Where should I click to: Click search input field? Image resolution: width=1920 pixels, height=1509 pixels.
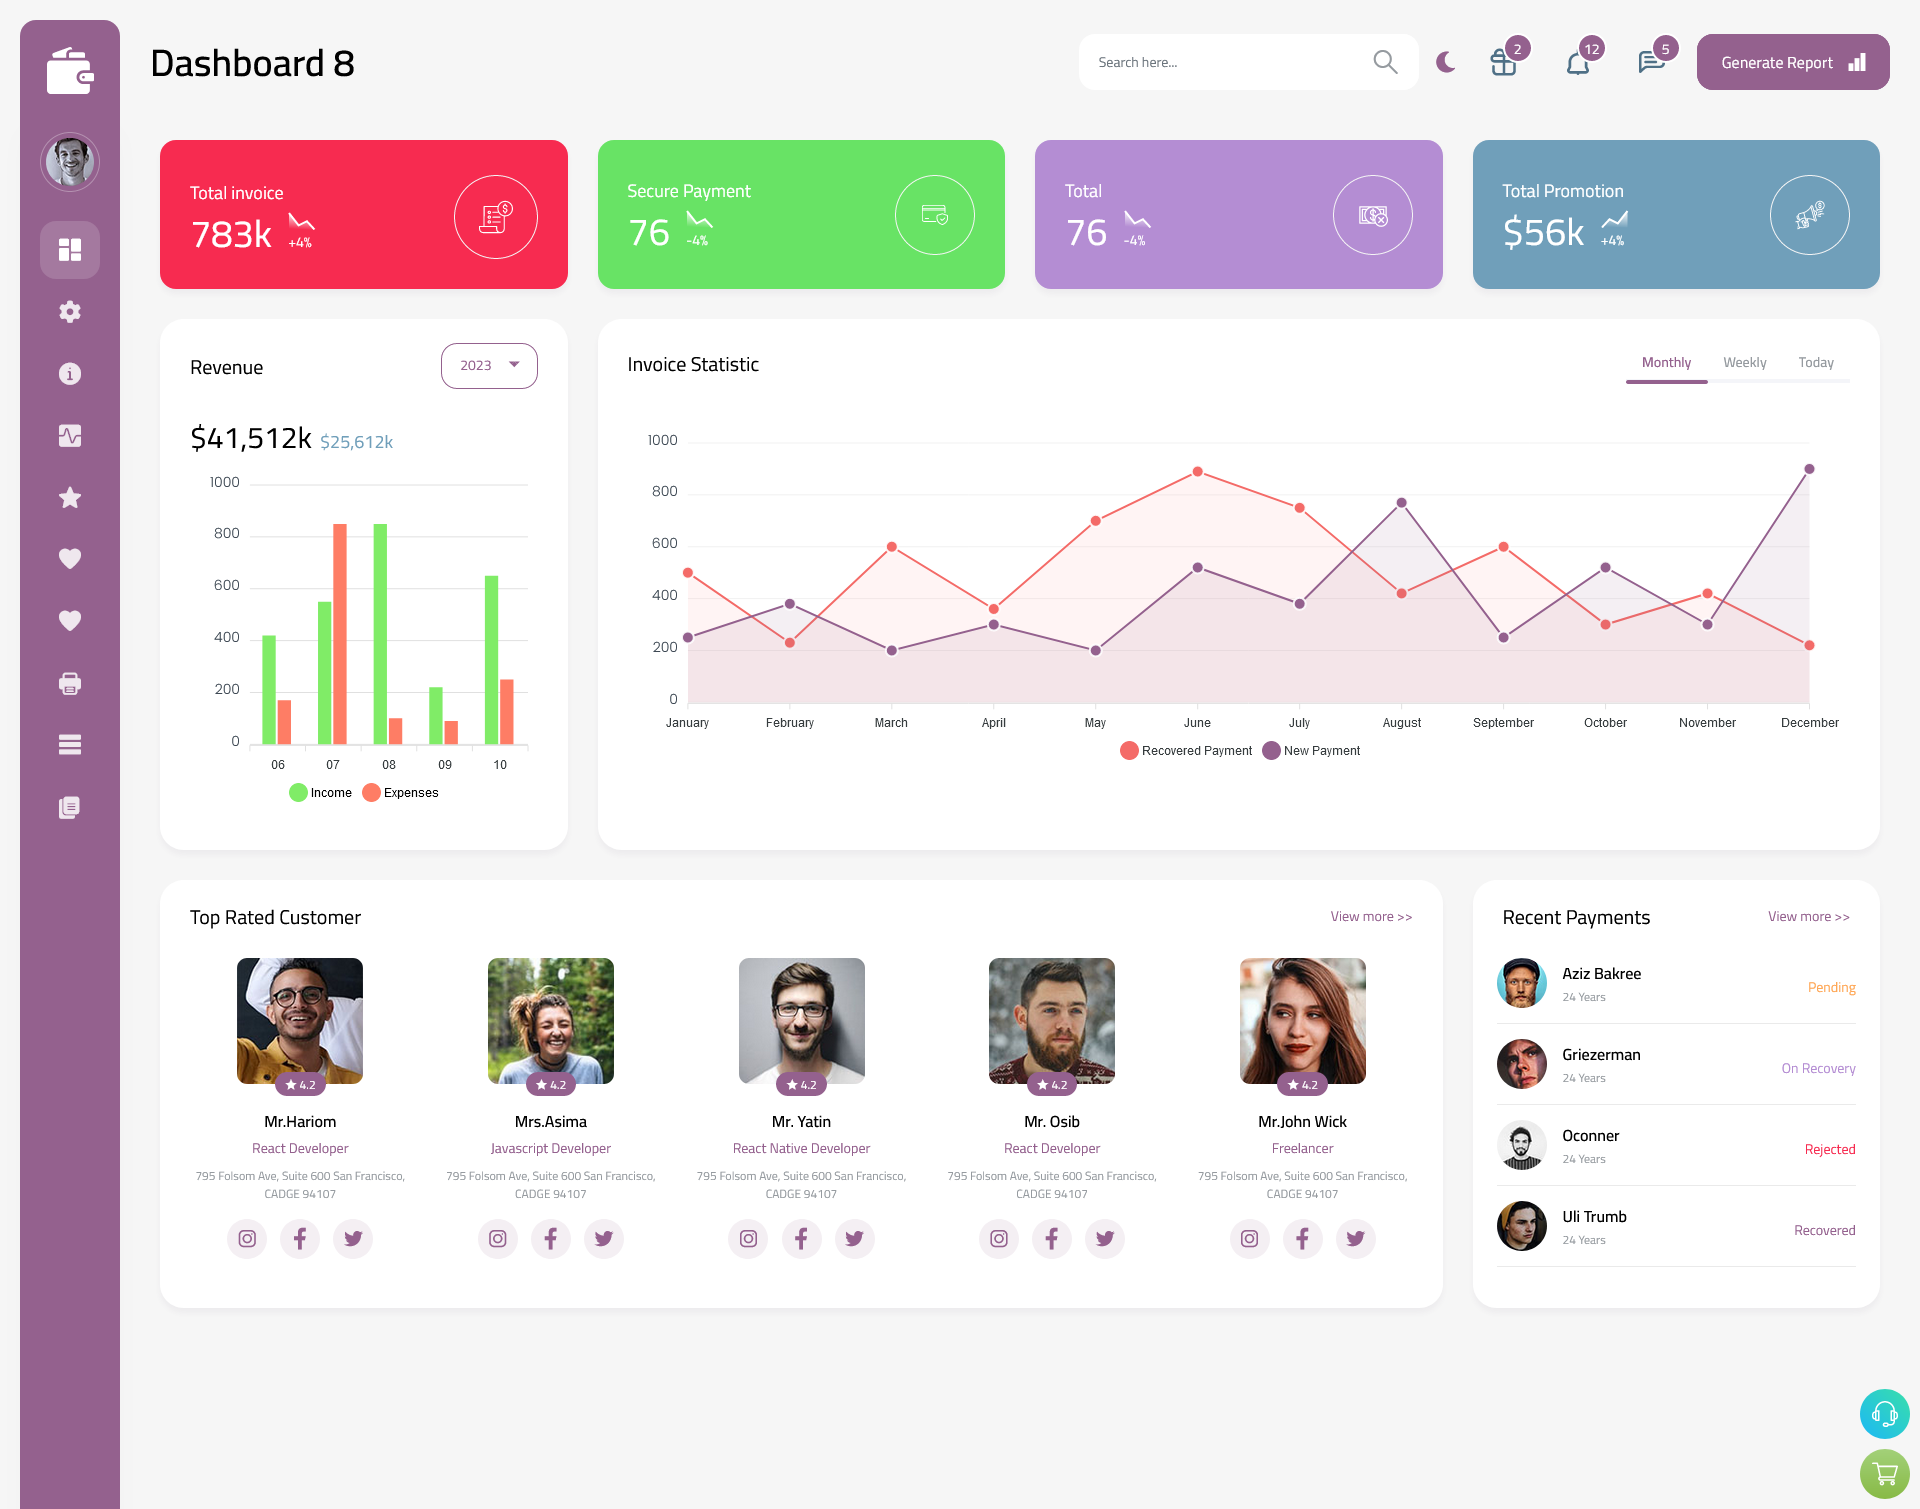pyautogui.click(x=1233, y=62)
